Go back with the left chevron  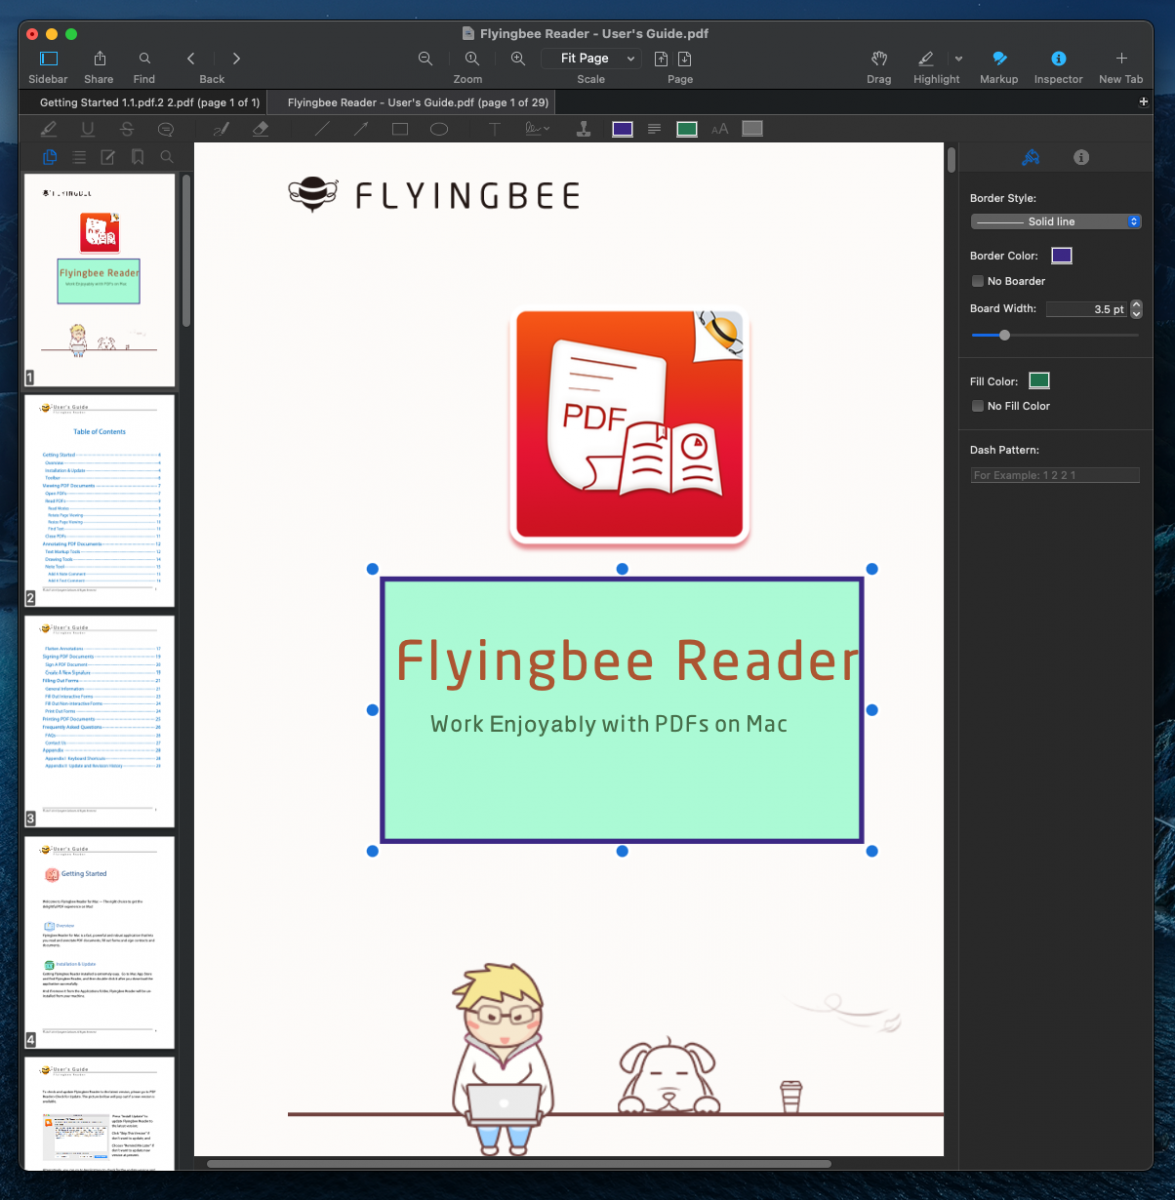(x=190, y=59)
